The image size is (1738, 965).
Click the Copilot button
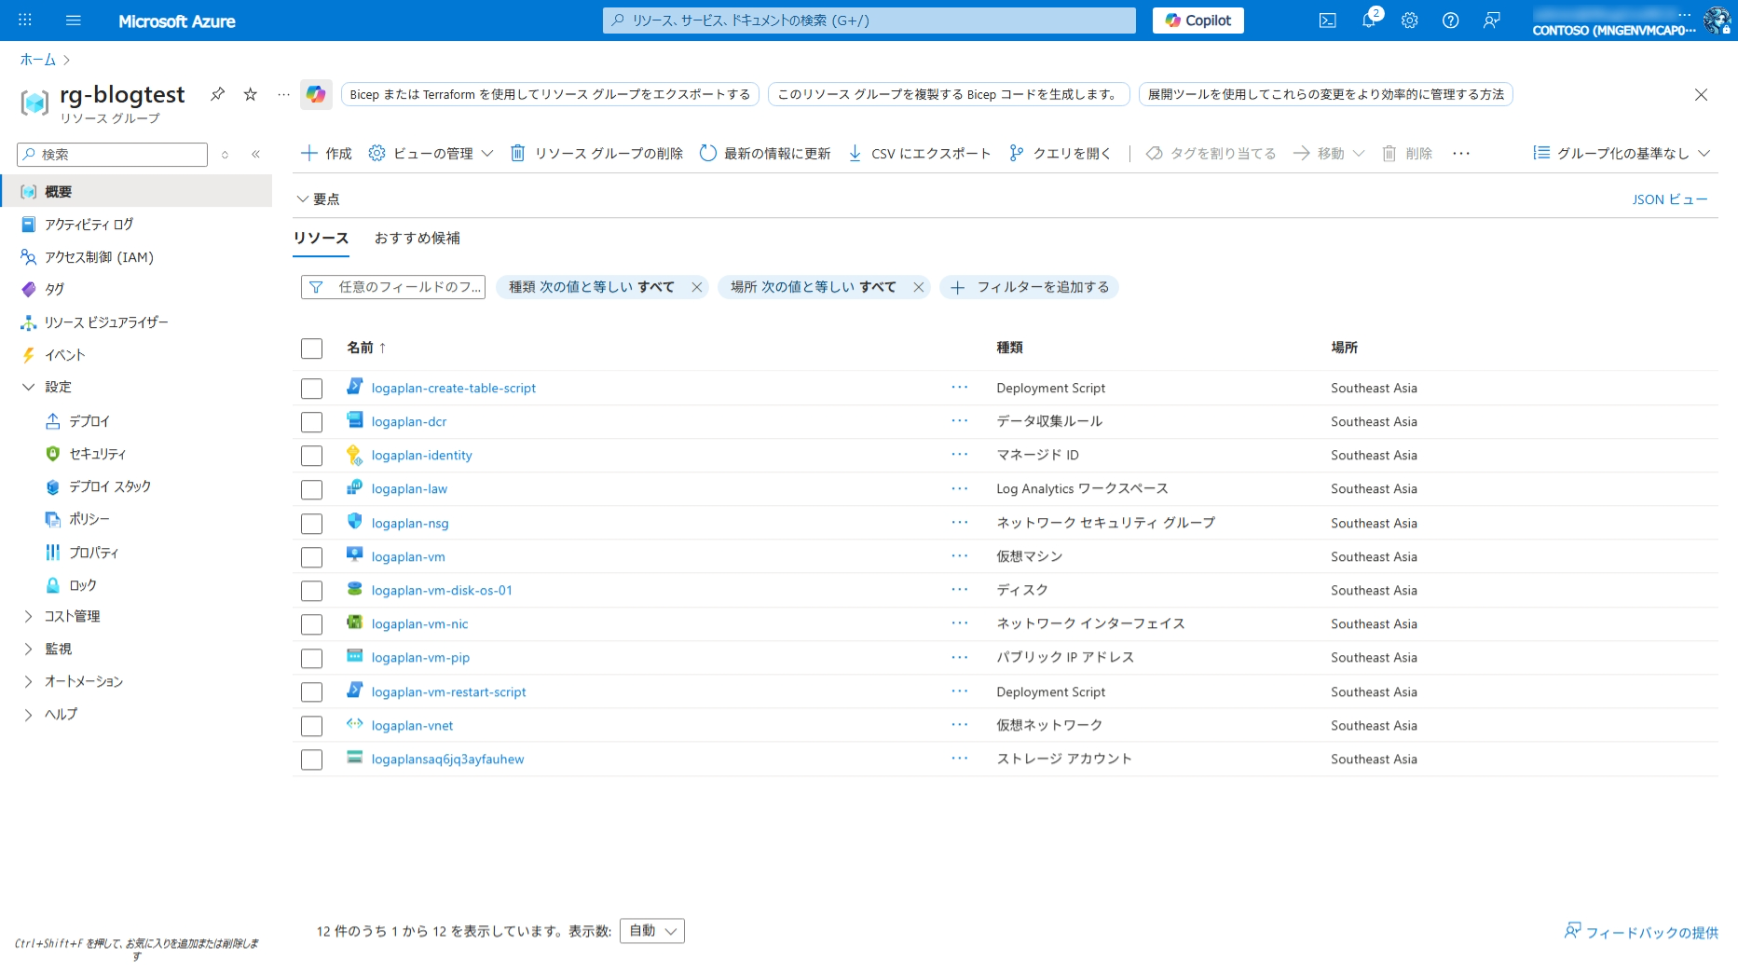pos(1197,20)
